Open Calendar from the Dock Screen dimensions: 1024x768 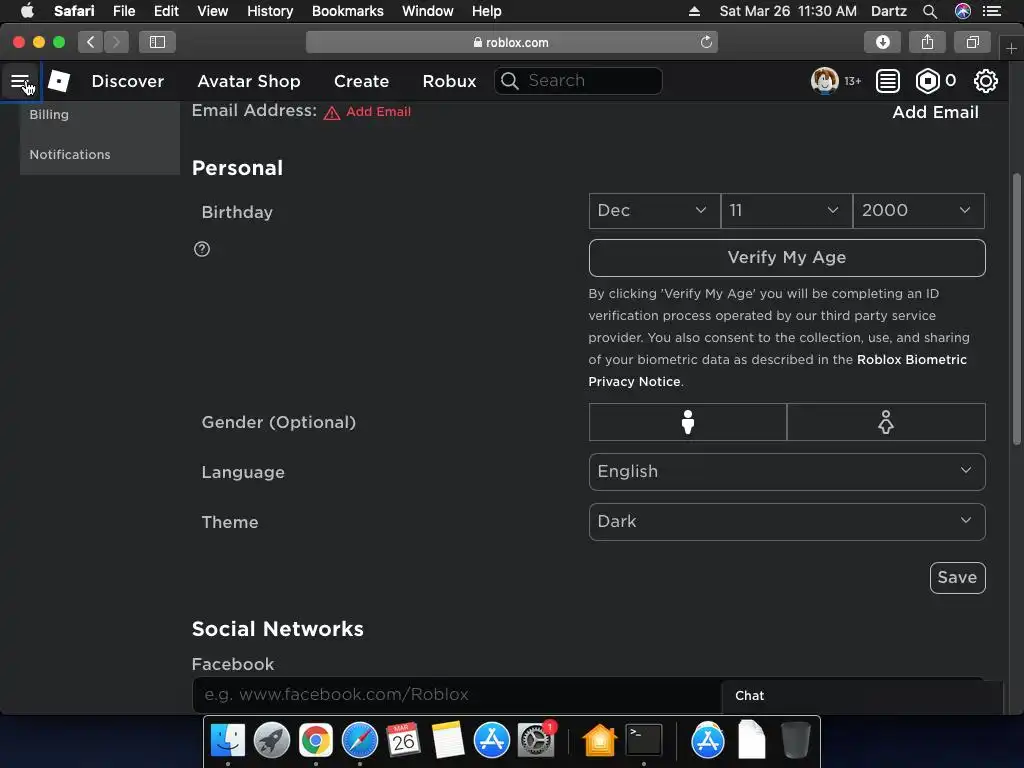[404, 741]
